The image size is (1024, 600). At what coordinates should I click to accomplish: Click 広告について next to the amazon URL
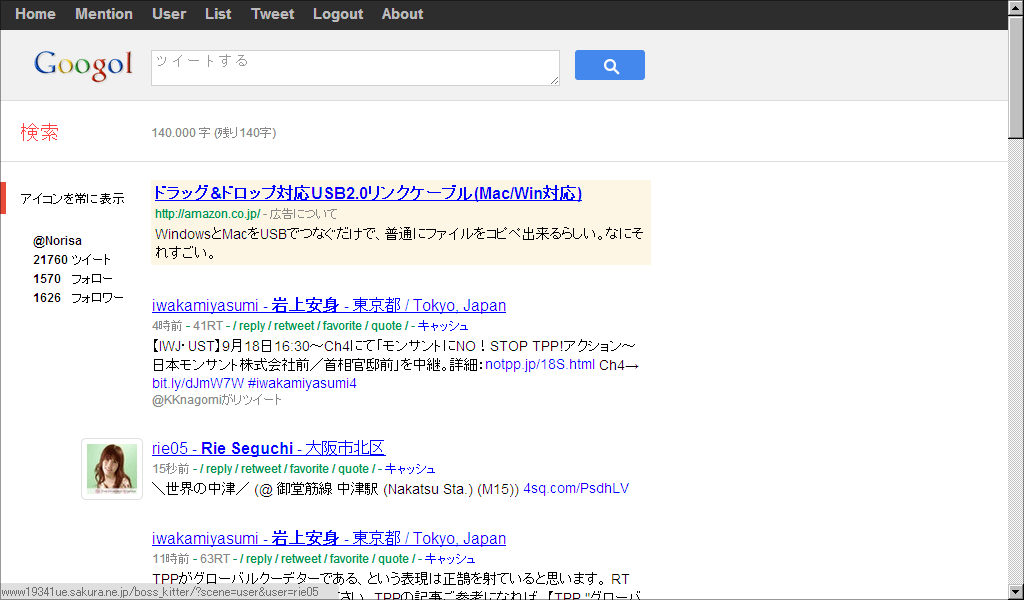pyautogui.click(x=304, y=213)
